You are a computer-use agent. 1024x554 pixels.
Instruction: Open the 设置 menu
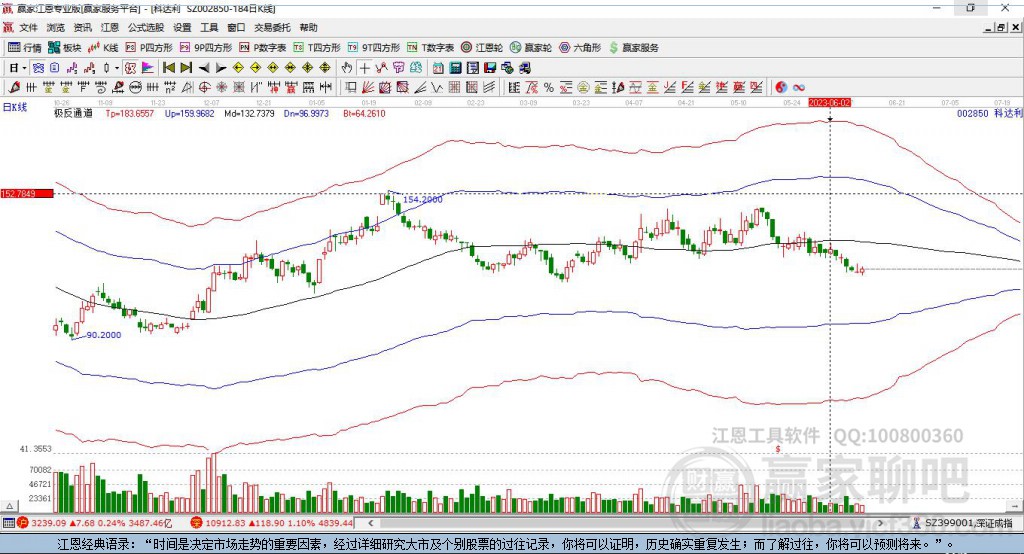point(182,27)
